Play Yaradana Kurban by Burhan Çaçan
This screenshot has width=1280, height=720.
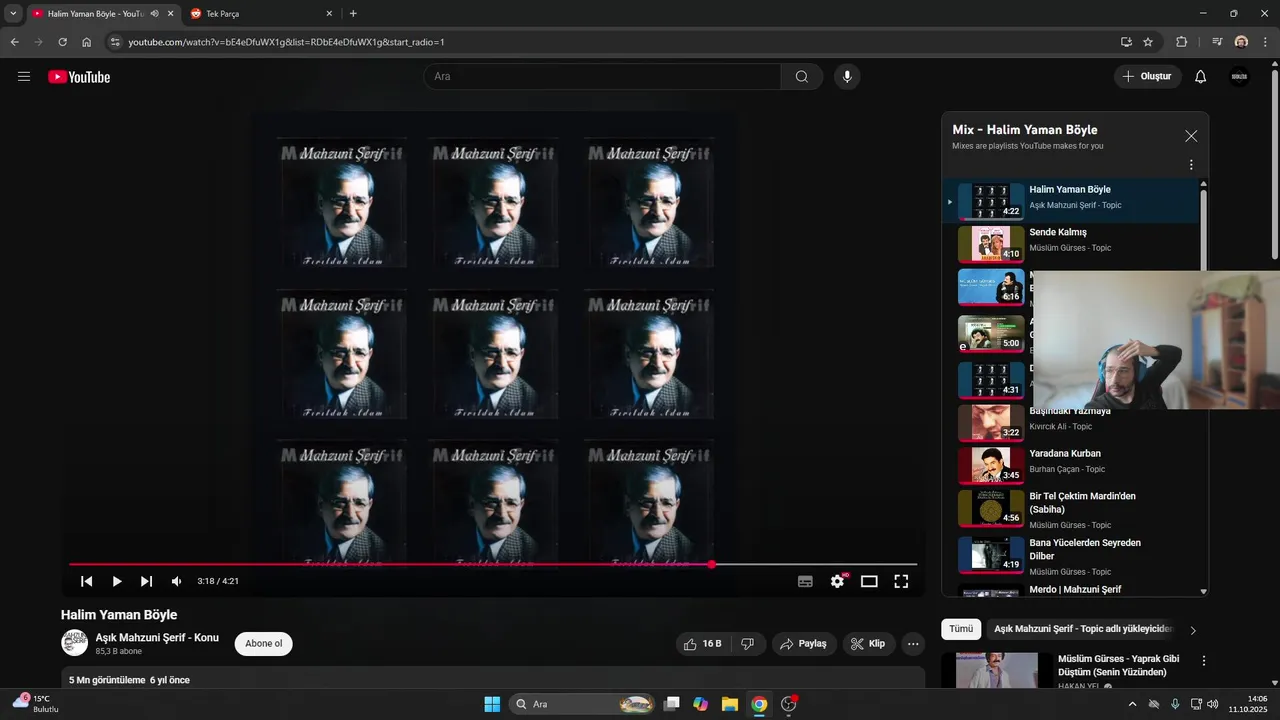point(1072,465)
